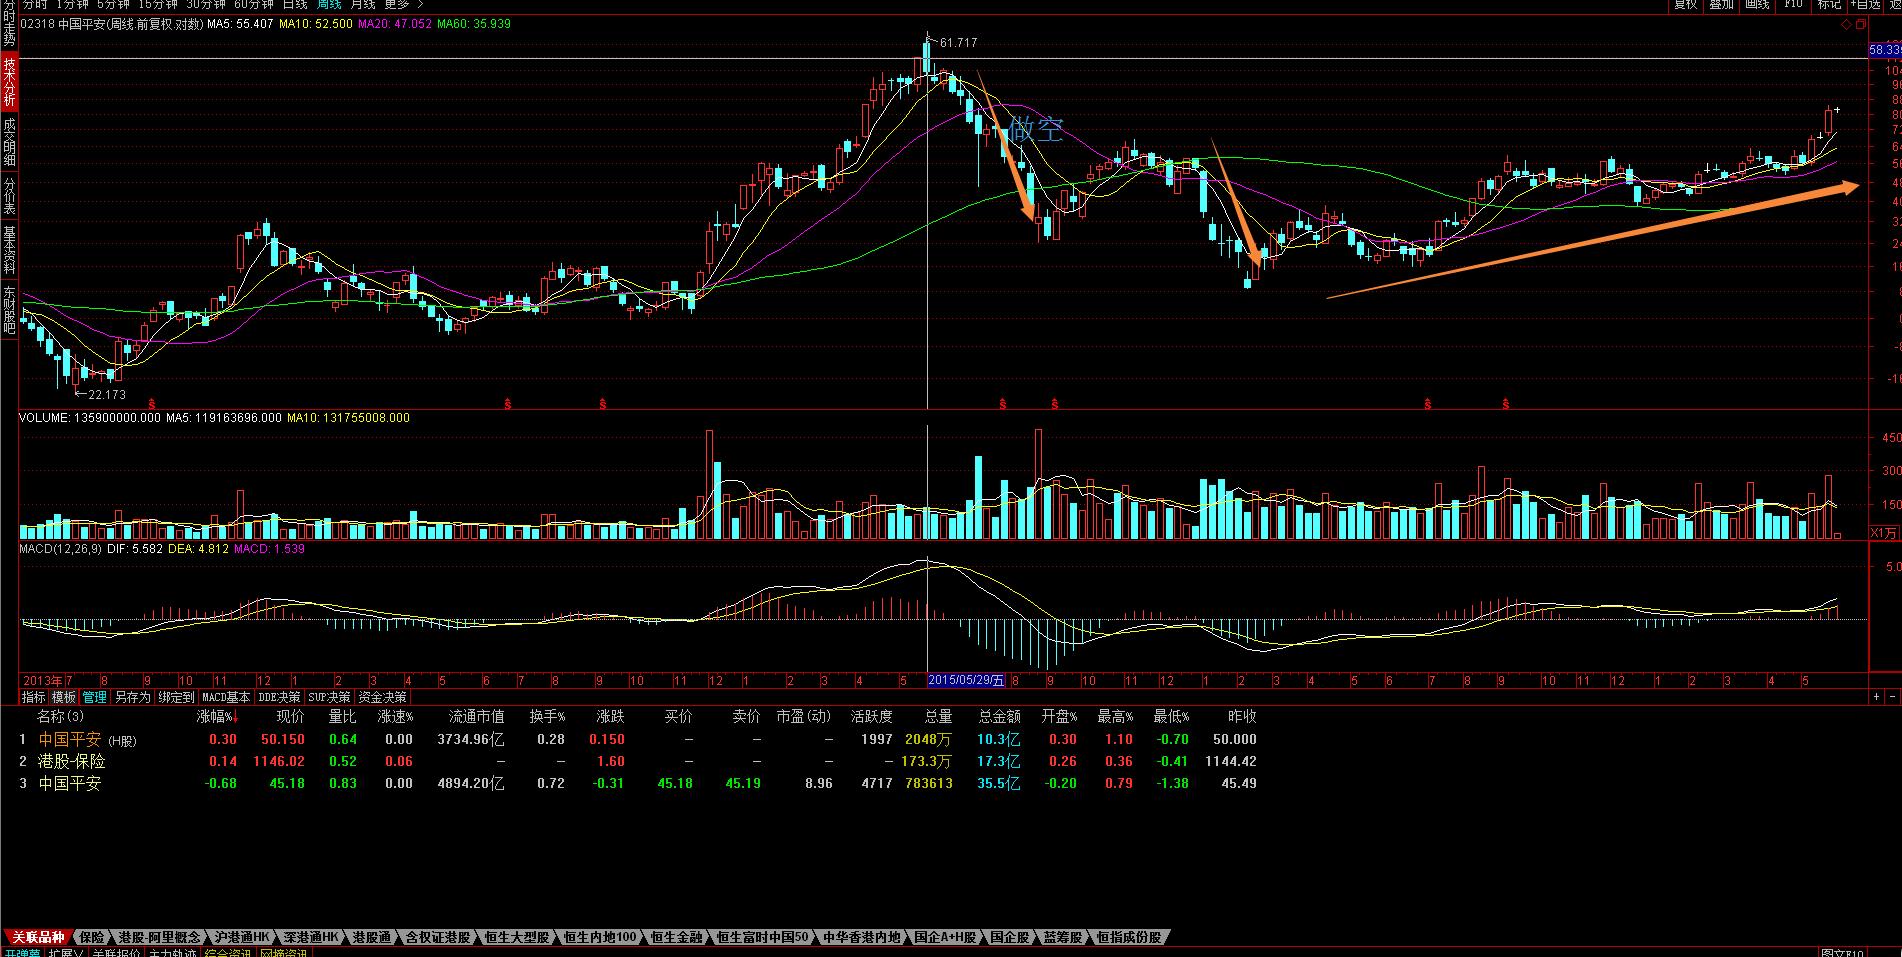Open the 国企股 sector tab
This screenshot has height=957, width=1902.
(x=1009, y=938)
